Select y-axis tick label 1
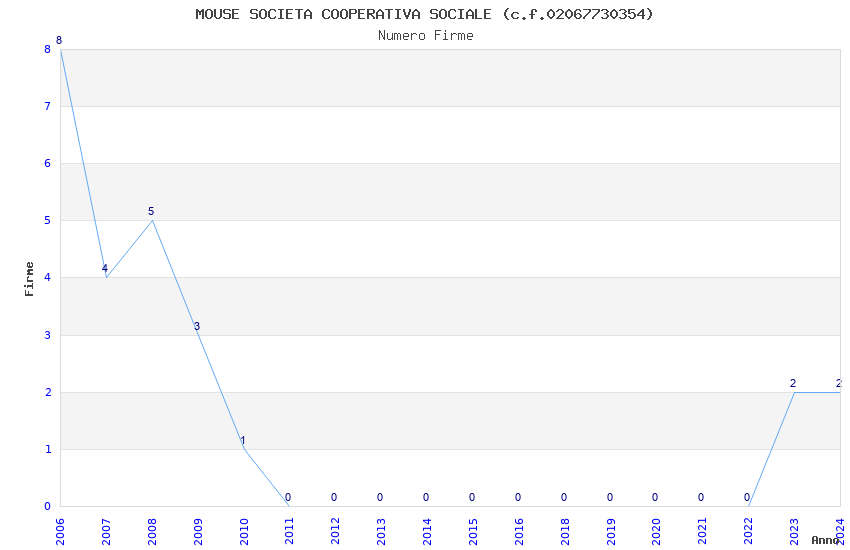Screen dimensions: 850x550 tap(48, 449)
